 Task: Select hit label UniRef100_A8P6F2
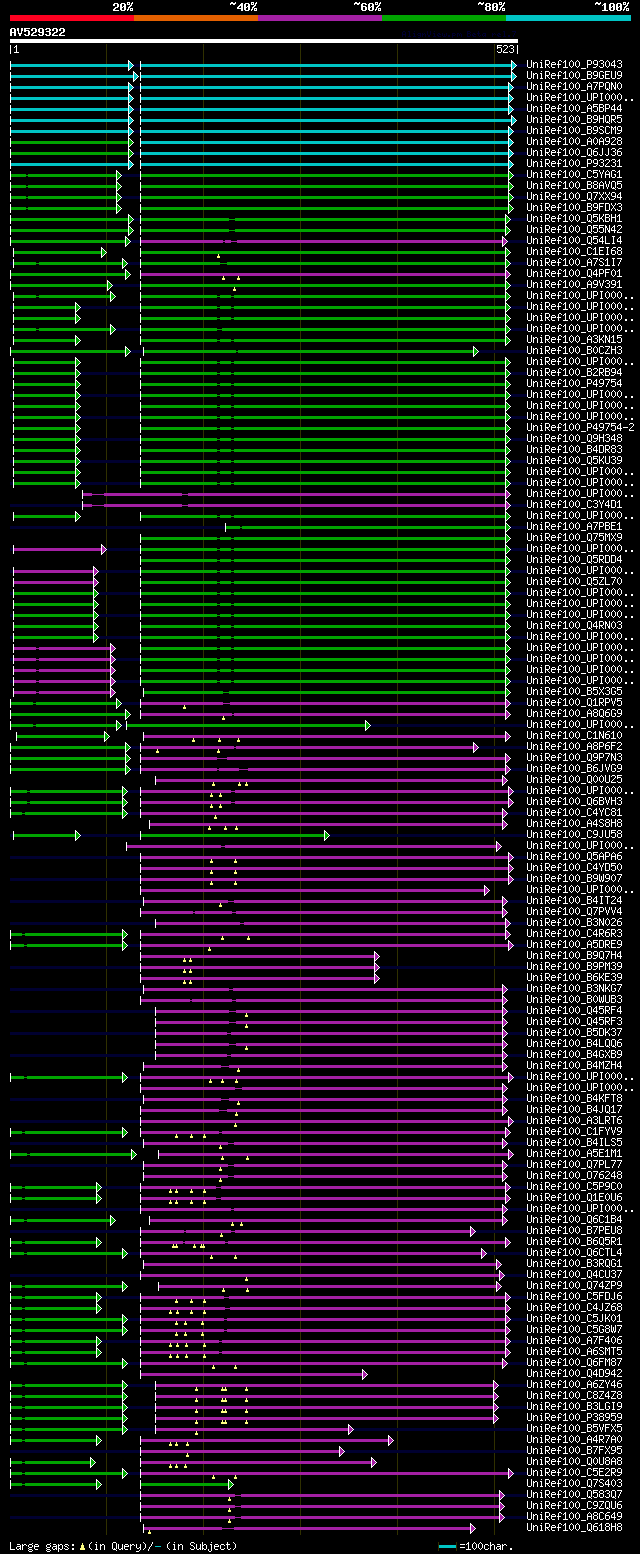[574, 746]
